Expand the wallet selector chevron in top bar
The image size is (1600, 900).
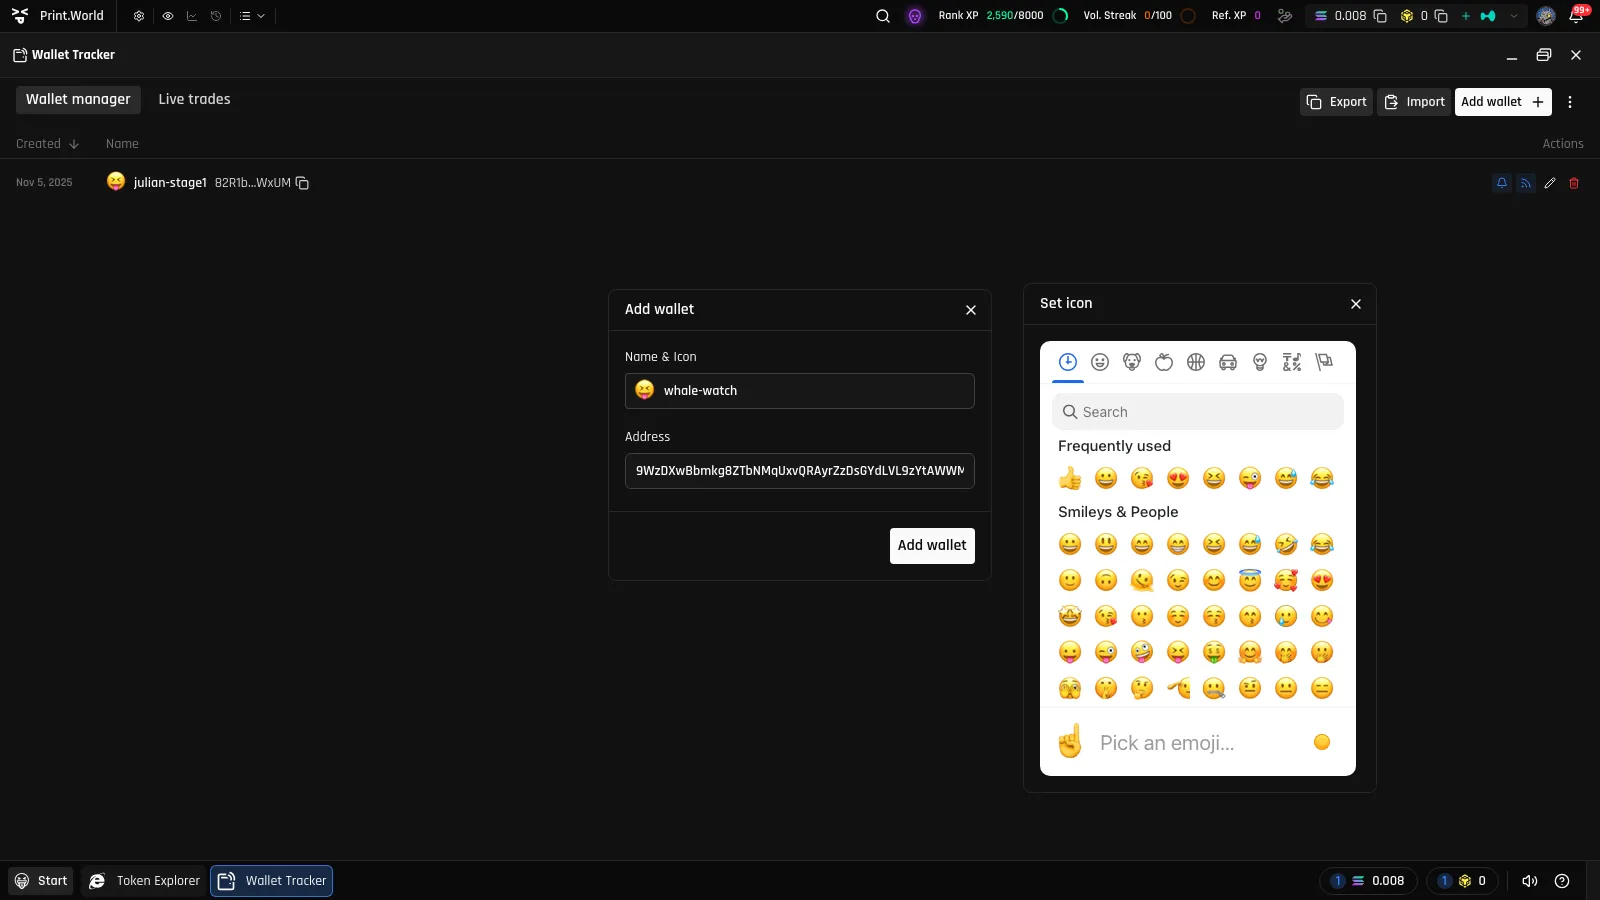click(1514, 16)
